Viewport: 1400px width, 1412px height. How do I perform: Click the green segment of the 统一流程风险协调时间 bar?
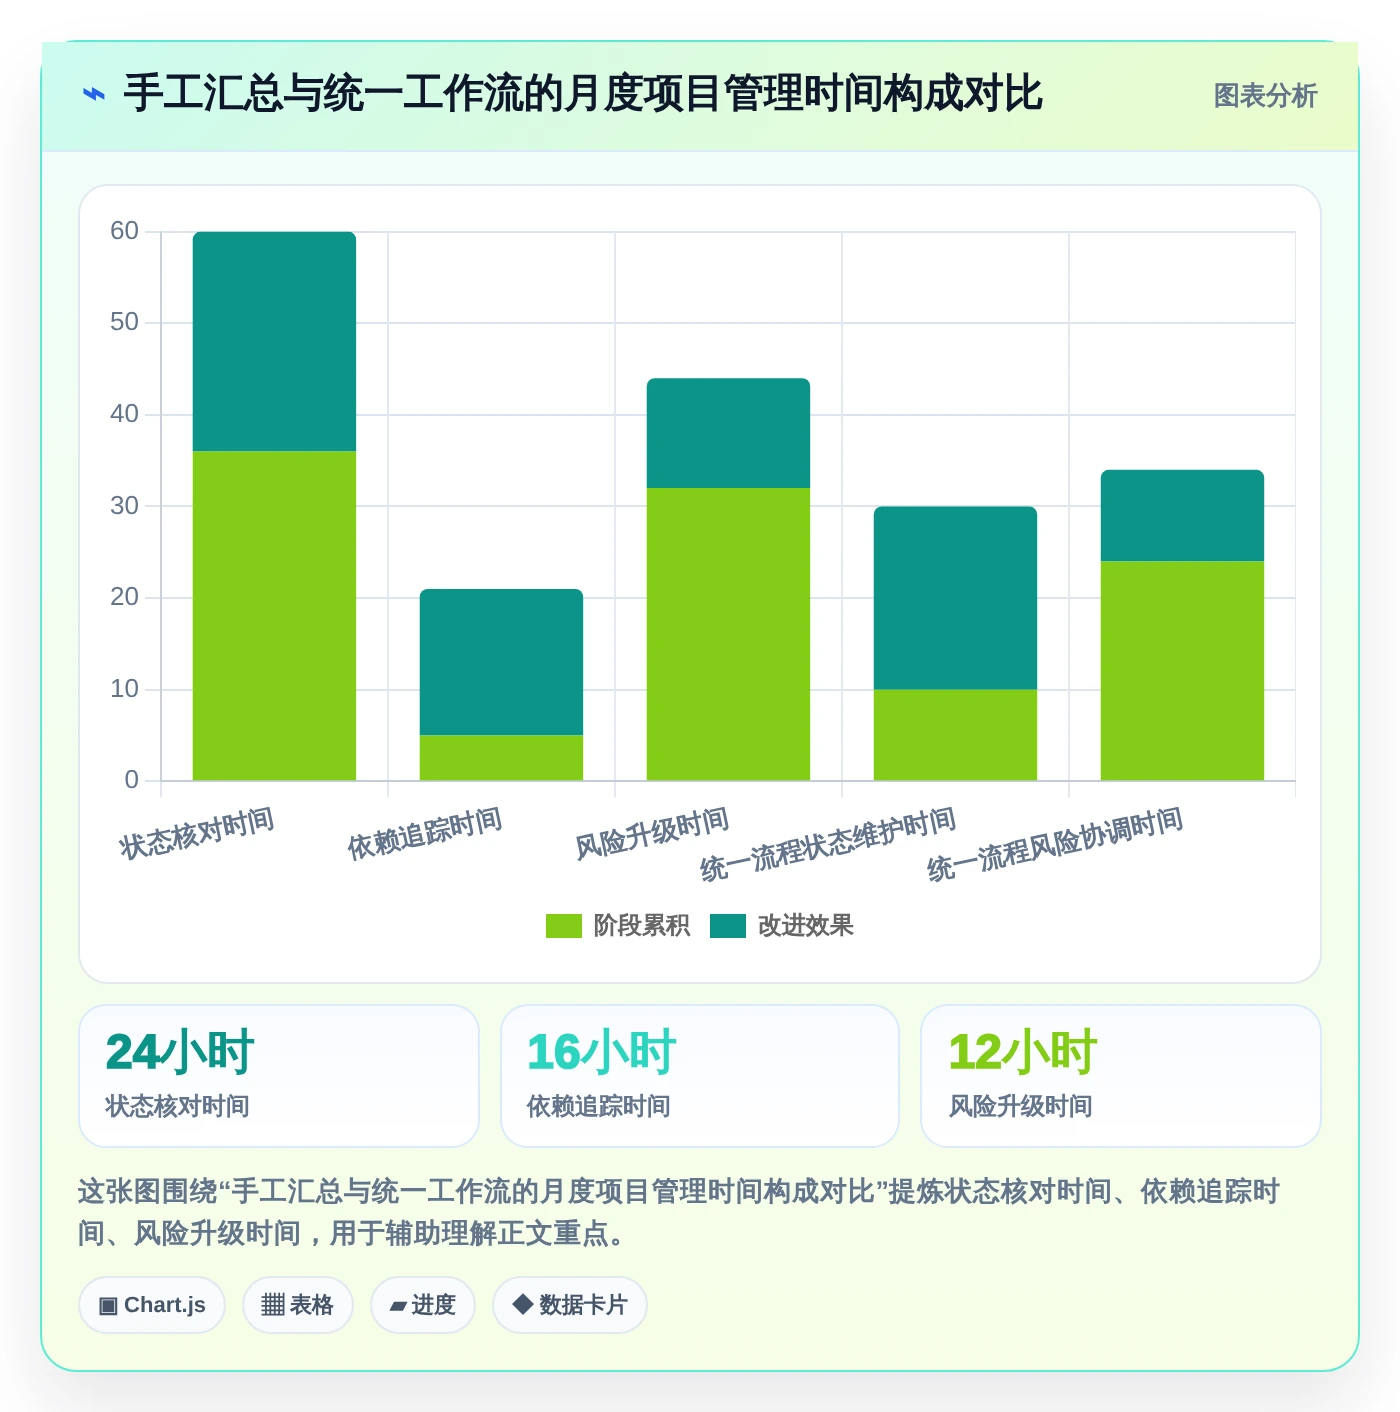[1182, 671]
